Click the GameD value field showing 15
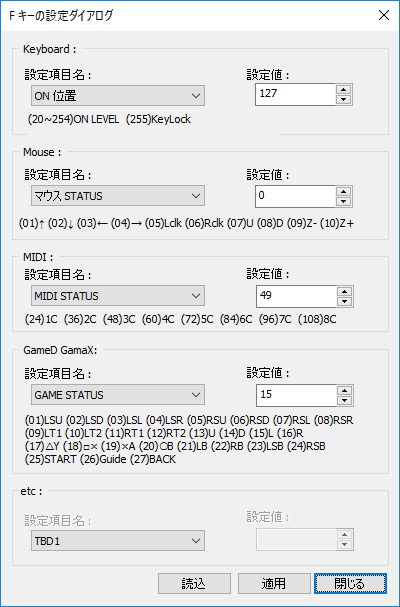This screenshot has height=607, width=400. pyautogui.click(x=296, y=395)
